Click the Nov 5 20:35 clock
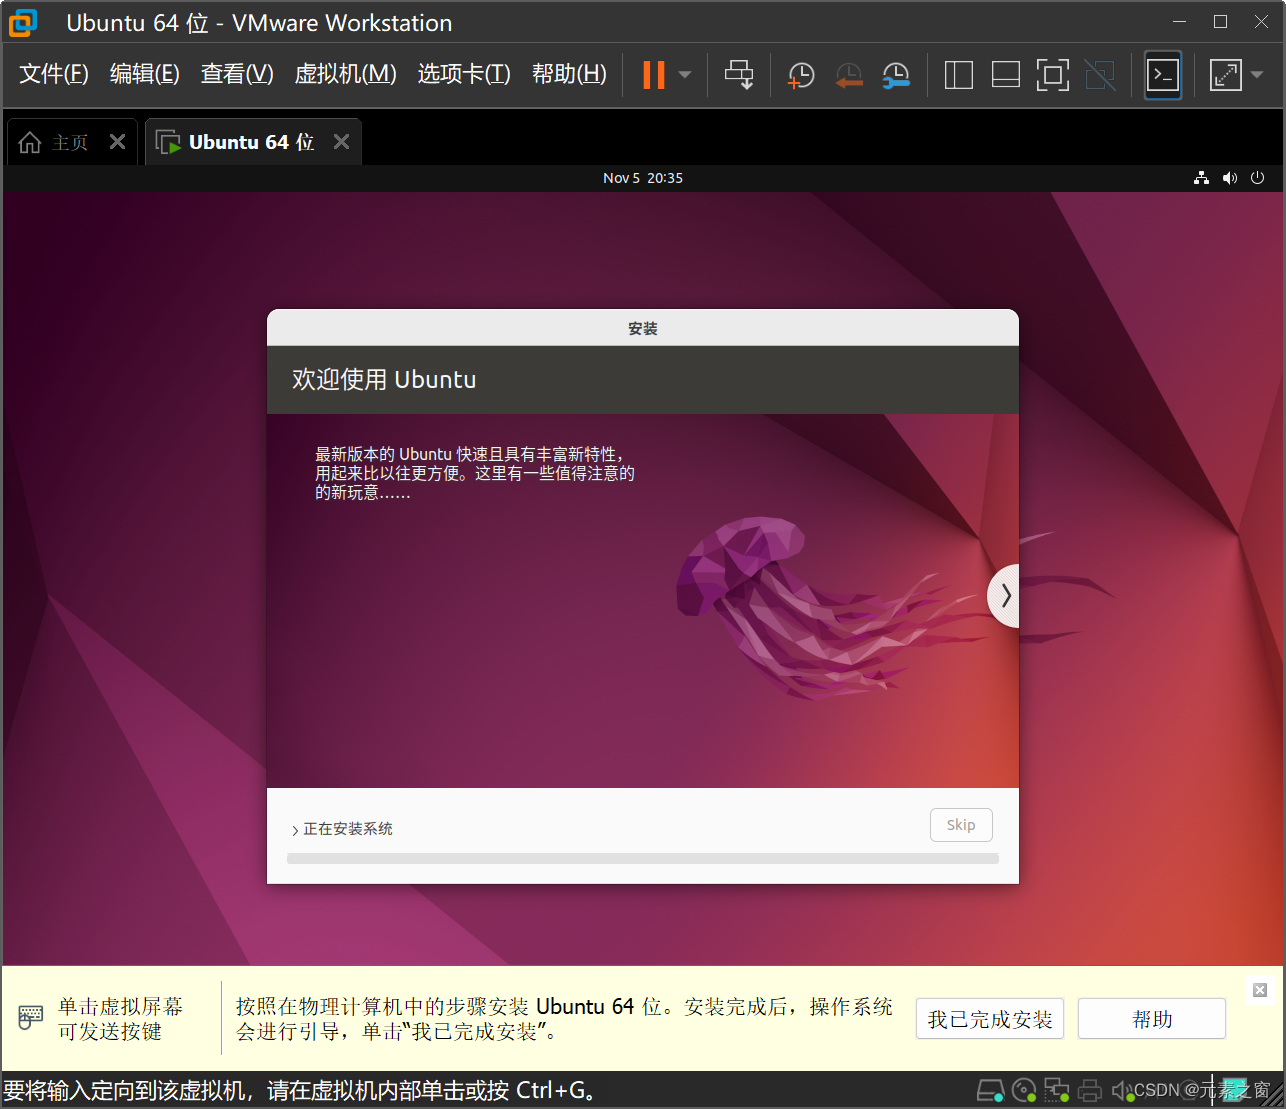 pos(643,178)
